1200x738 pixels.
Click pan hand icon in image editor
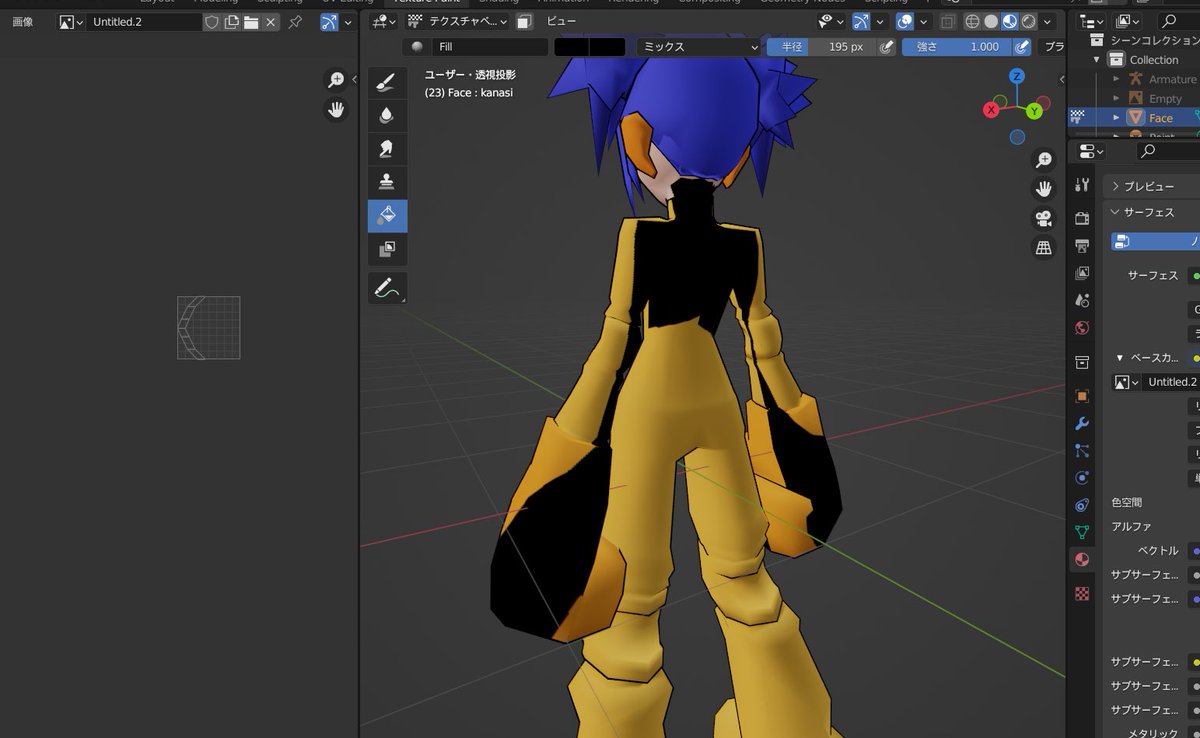(x=336, y=110)
